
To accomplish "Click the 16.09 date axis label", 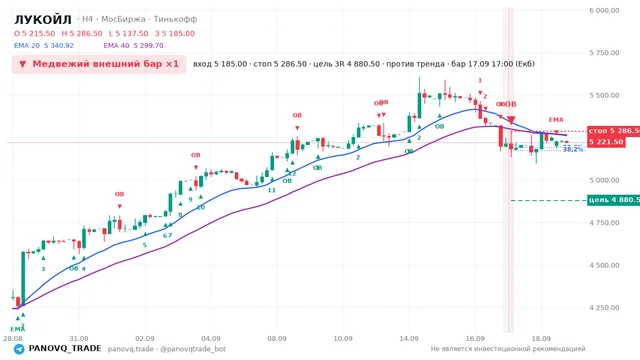I will [x=475, y=339].
